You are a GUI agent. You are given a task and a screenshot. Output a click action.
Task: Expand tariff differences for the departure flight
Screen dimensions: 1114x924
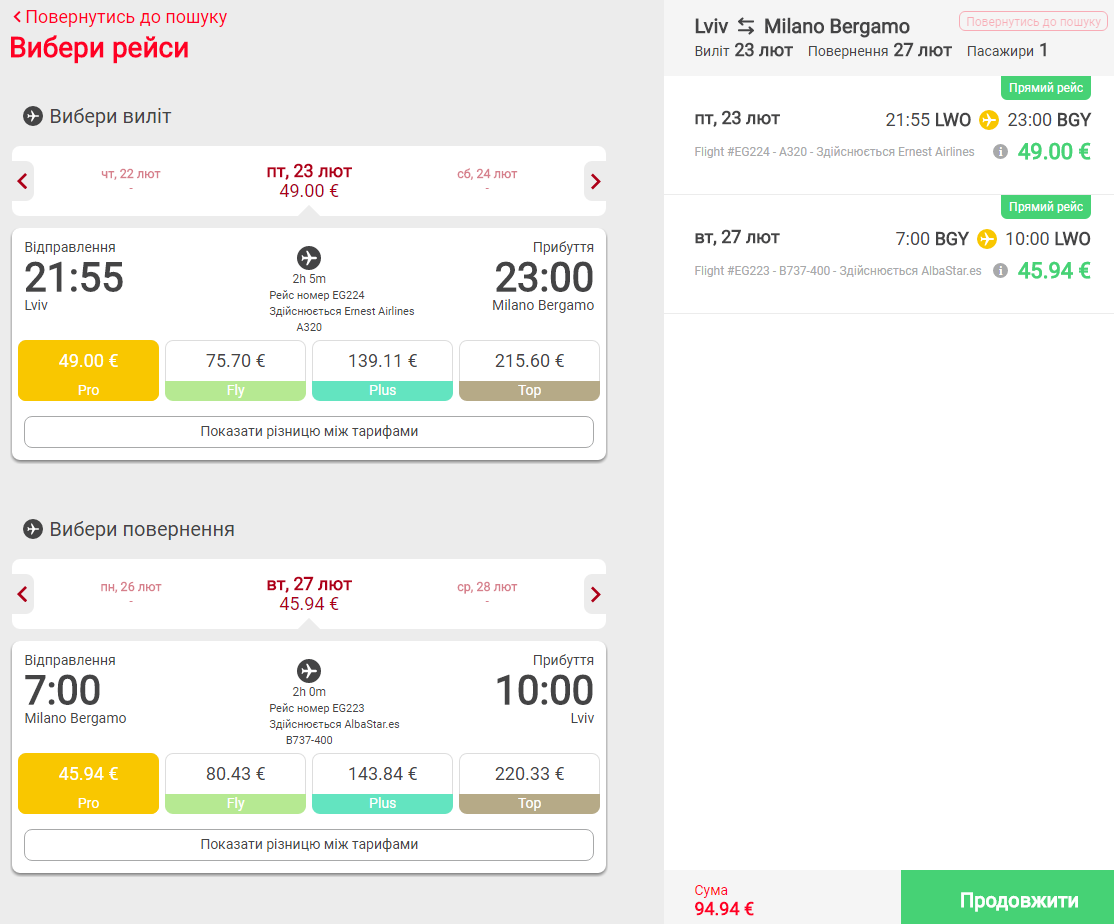coord(309,432)
